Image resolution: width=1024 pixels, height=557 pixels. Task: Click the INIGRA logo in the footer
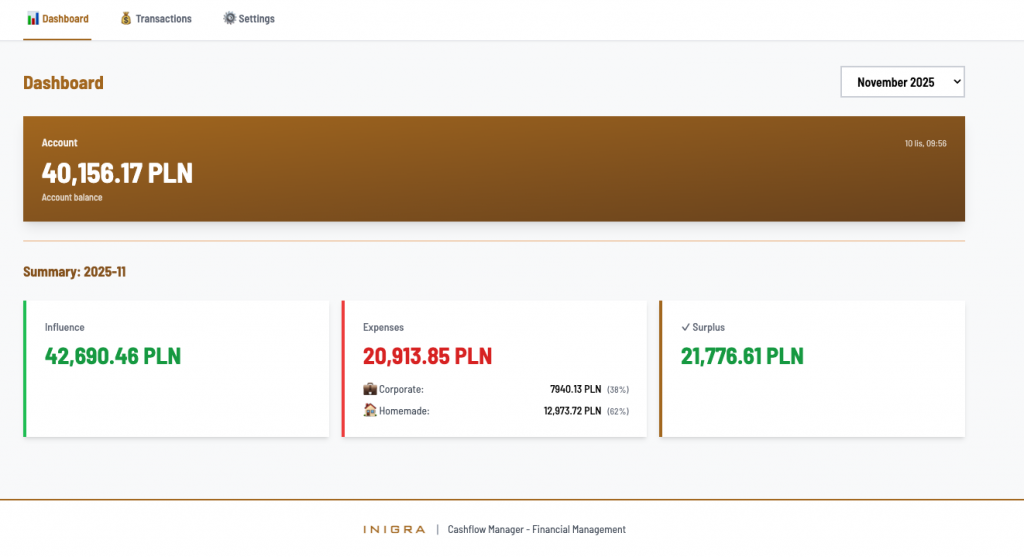tap(394, 530)
